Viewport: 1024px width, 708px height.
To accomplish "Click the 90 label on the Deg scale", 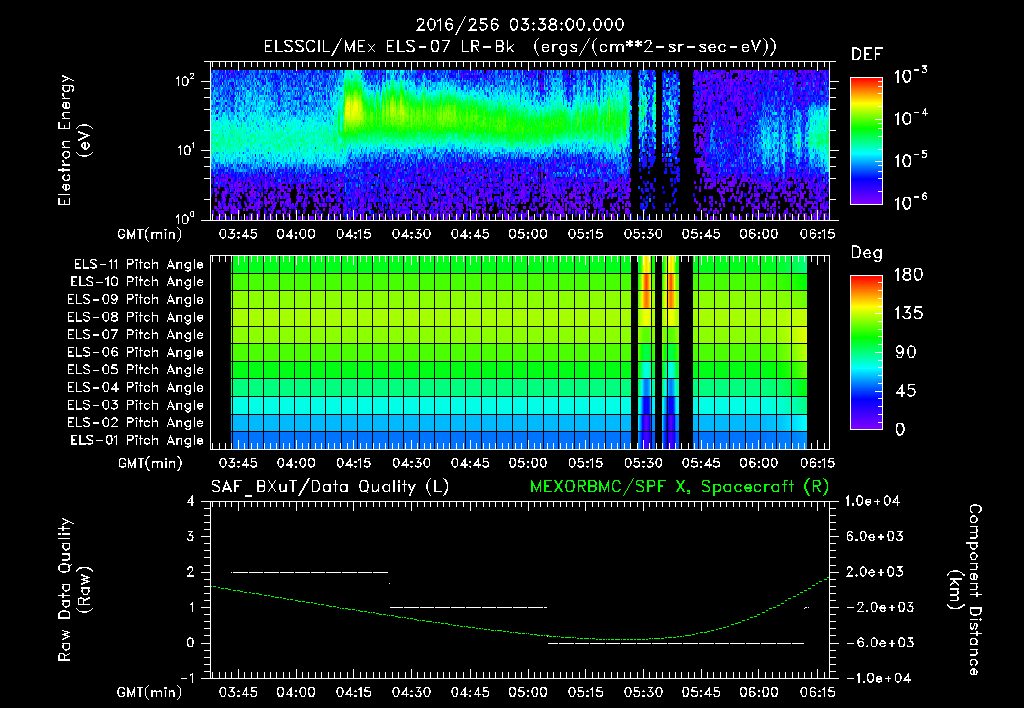I will [x=906, y=353].
